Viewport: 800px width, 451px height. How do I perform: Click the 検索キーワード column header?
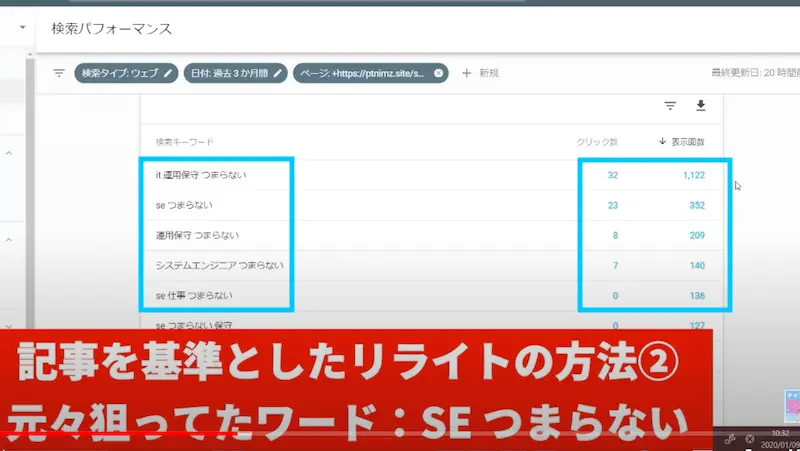(184, 142)
